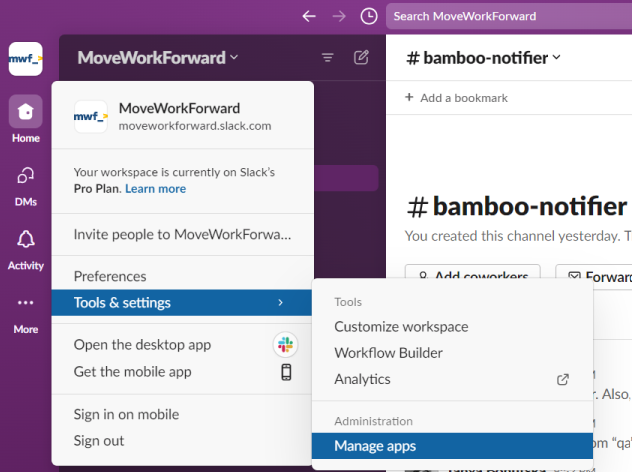Select Manage apps from the submenu
The height and width of the screenshot is (472, 632).
(x=375, y=446)
